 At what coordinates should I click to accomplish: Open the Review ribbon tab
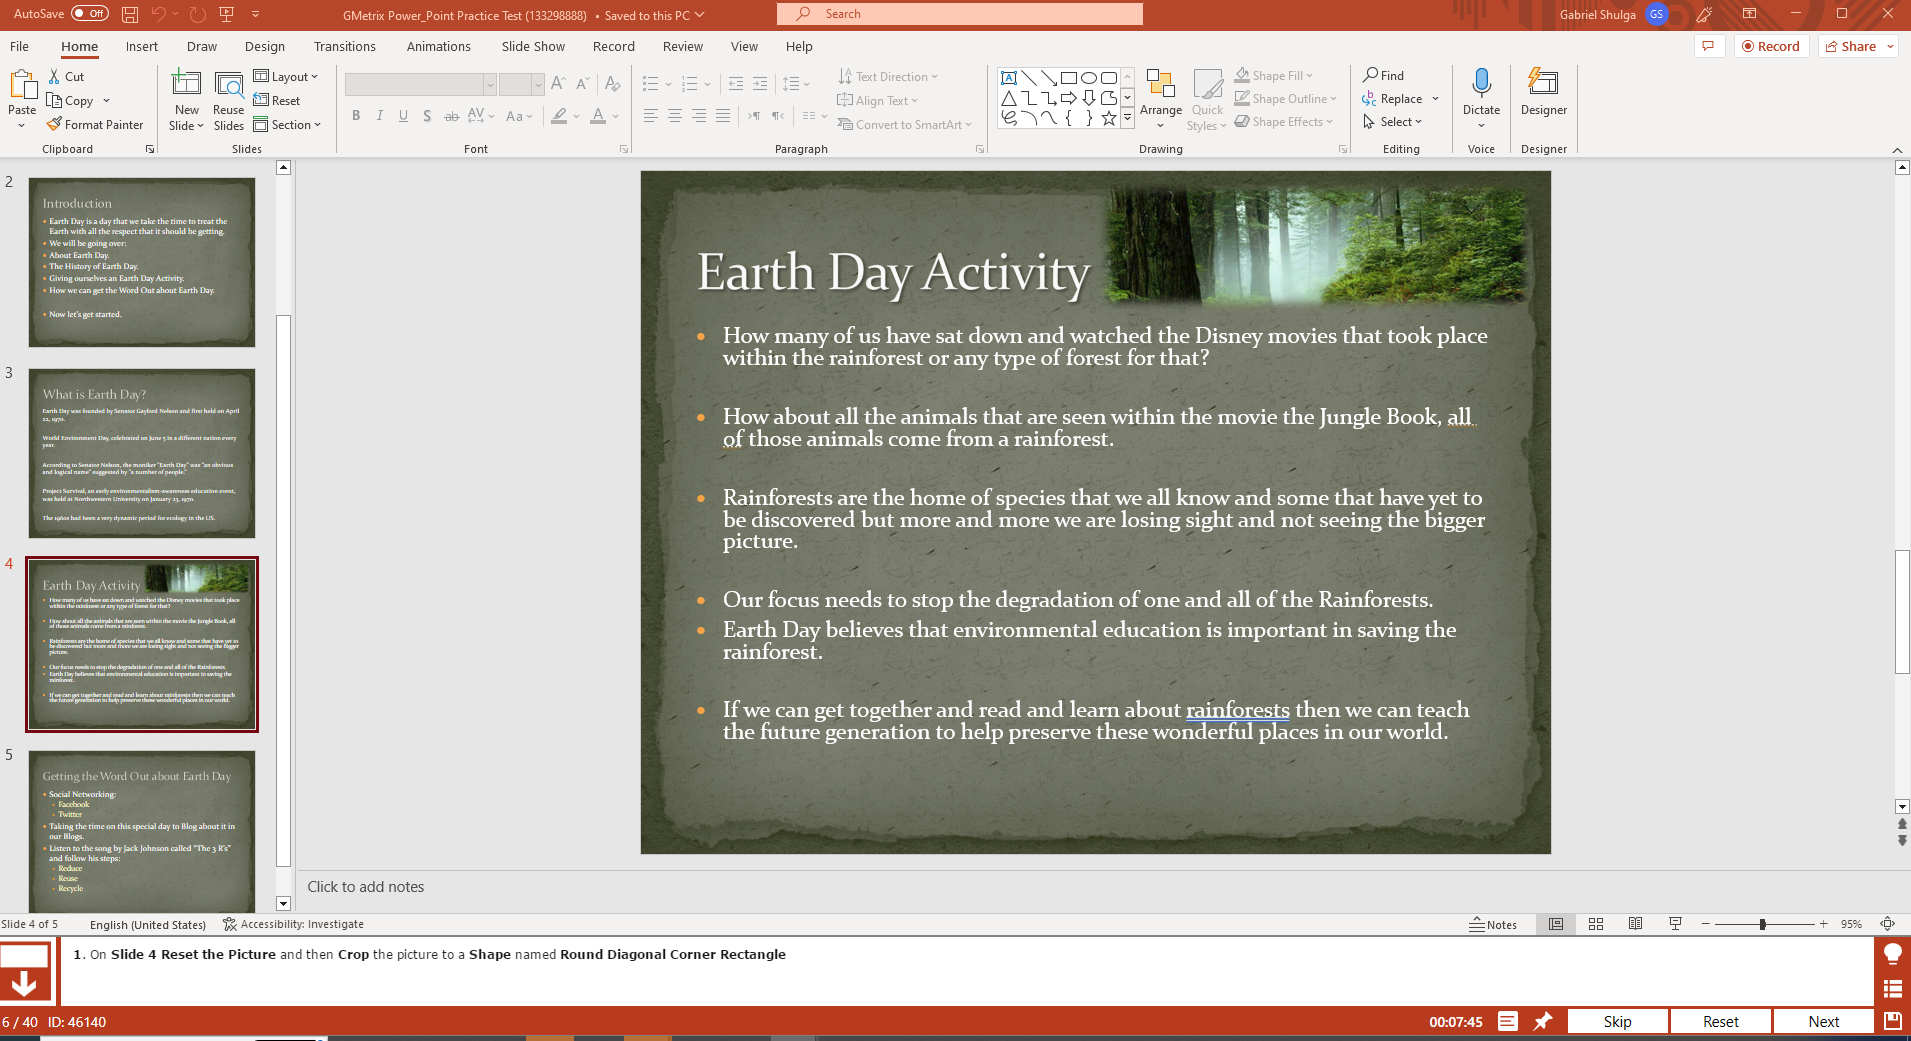[x=682, y=46]
